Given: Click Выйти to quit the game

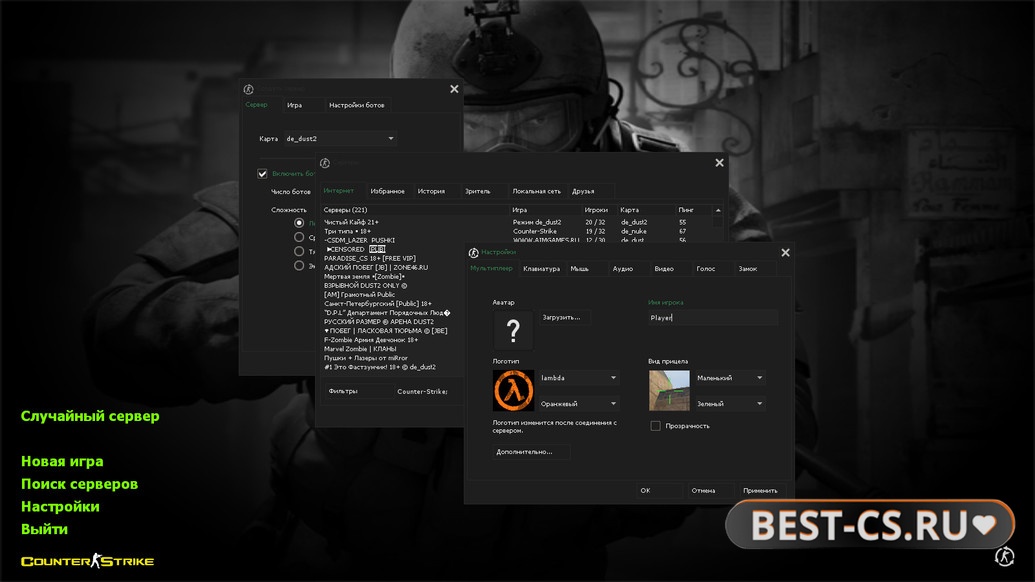Looking at the screenshot, I should [x=44, y=529].
